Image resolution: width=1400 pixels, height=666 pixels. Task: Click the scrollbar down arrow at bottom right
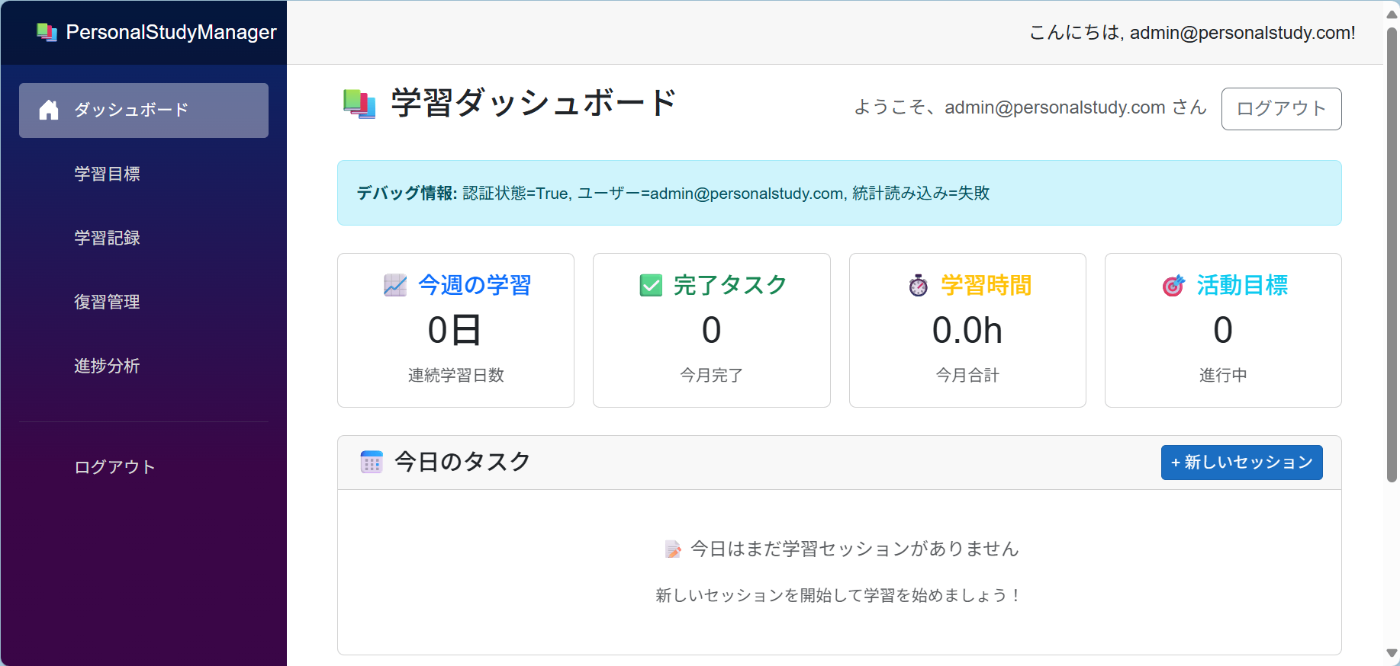[x=1391, y=655]
